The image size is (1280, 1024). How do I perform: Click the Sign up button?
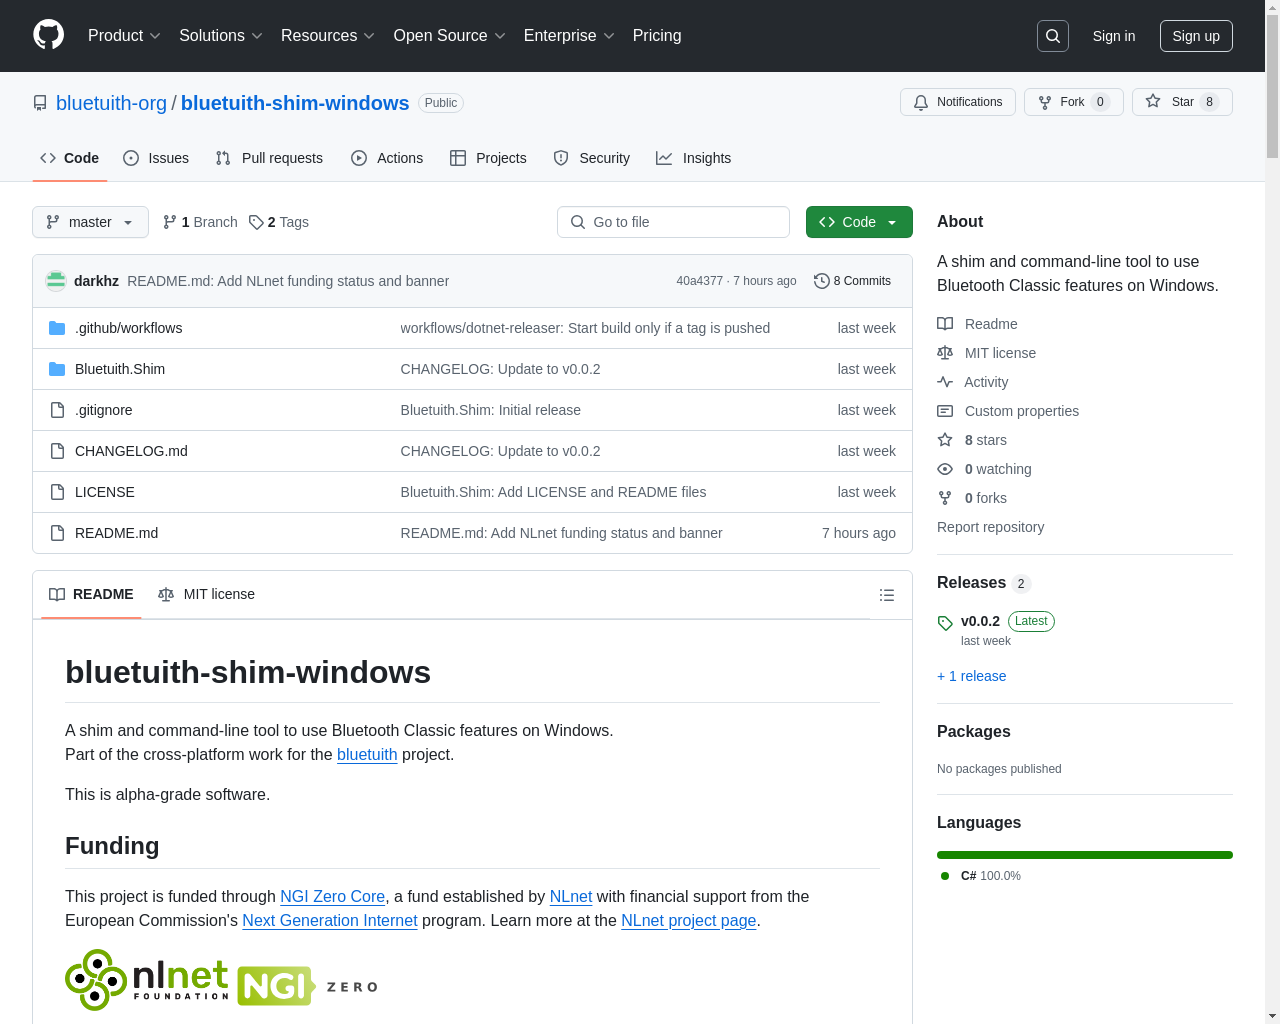click(1196, 36)
